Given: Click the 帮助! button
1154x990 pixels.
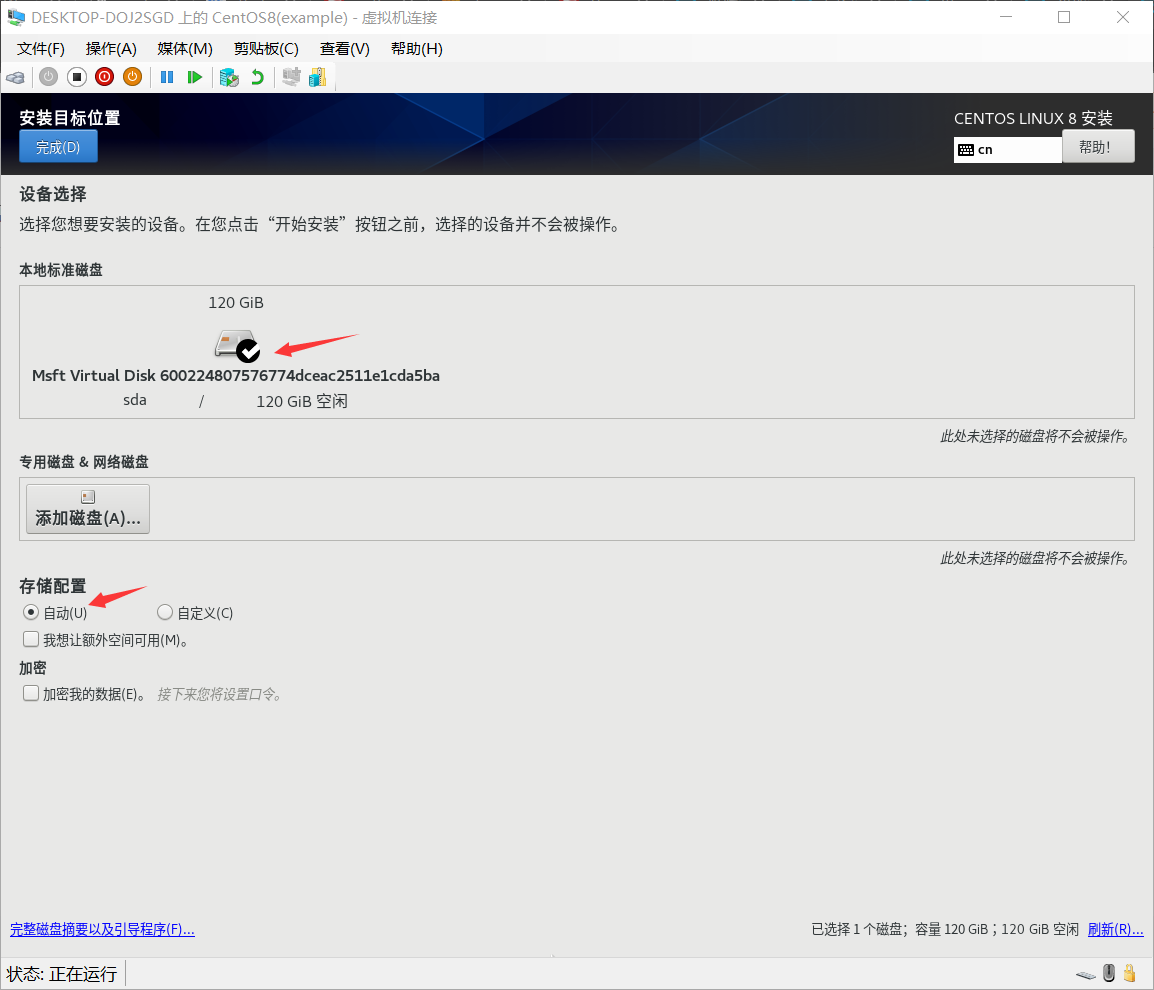Looking at the screenshot, I should (x=1097, y=147).
